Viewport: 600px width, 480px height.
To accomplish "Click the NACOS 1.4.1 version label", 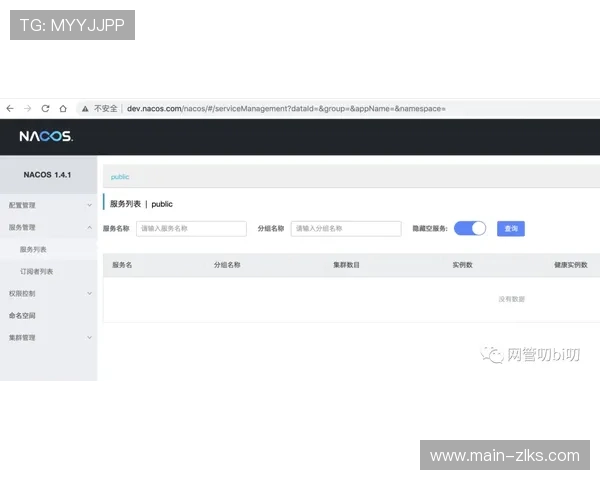I will [x=47, y=175].
